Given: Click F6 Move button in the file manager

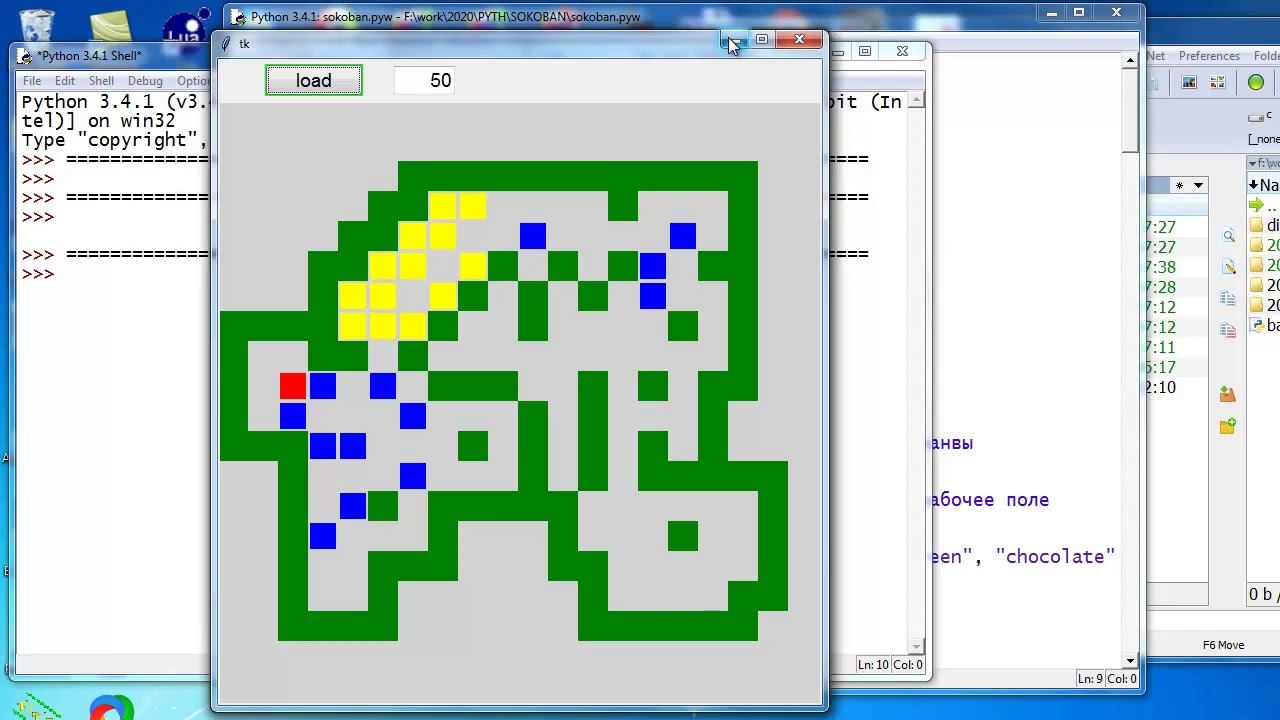Looking at the screenshot, I should 1223,645.
